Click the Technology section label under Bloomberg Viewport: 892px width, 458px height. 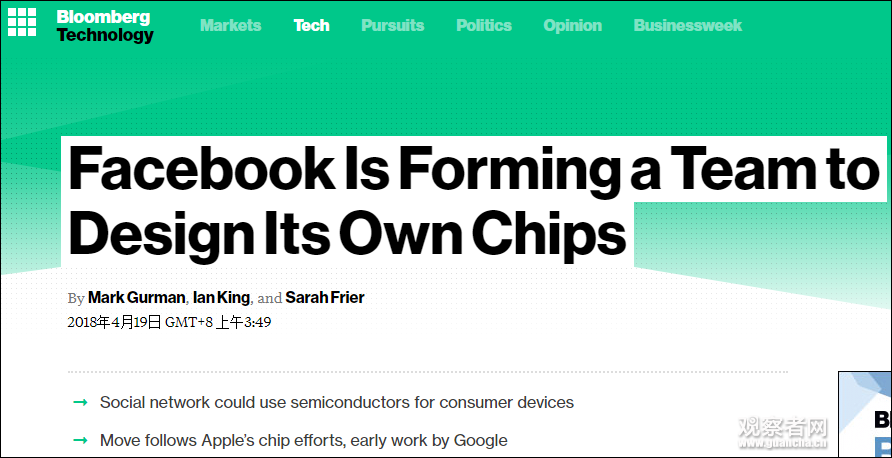point(105,35)
